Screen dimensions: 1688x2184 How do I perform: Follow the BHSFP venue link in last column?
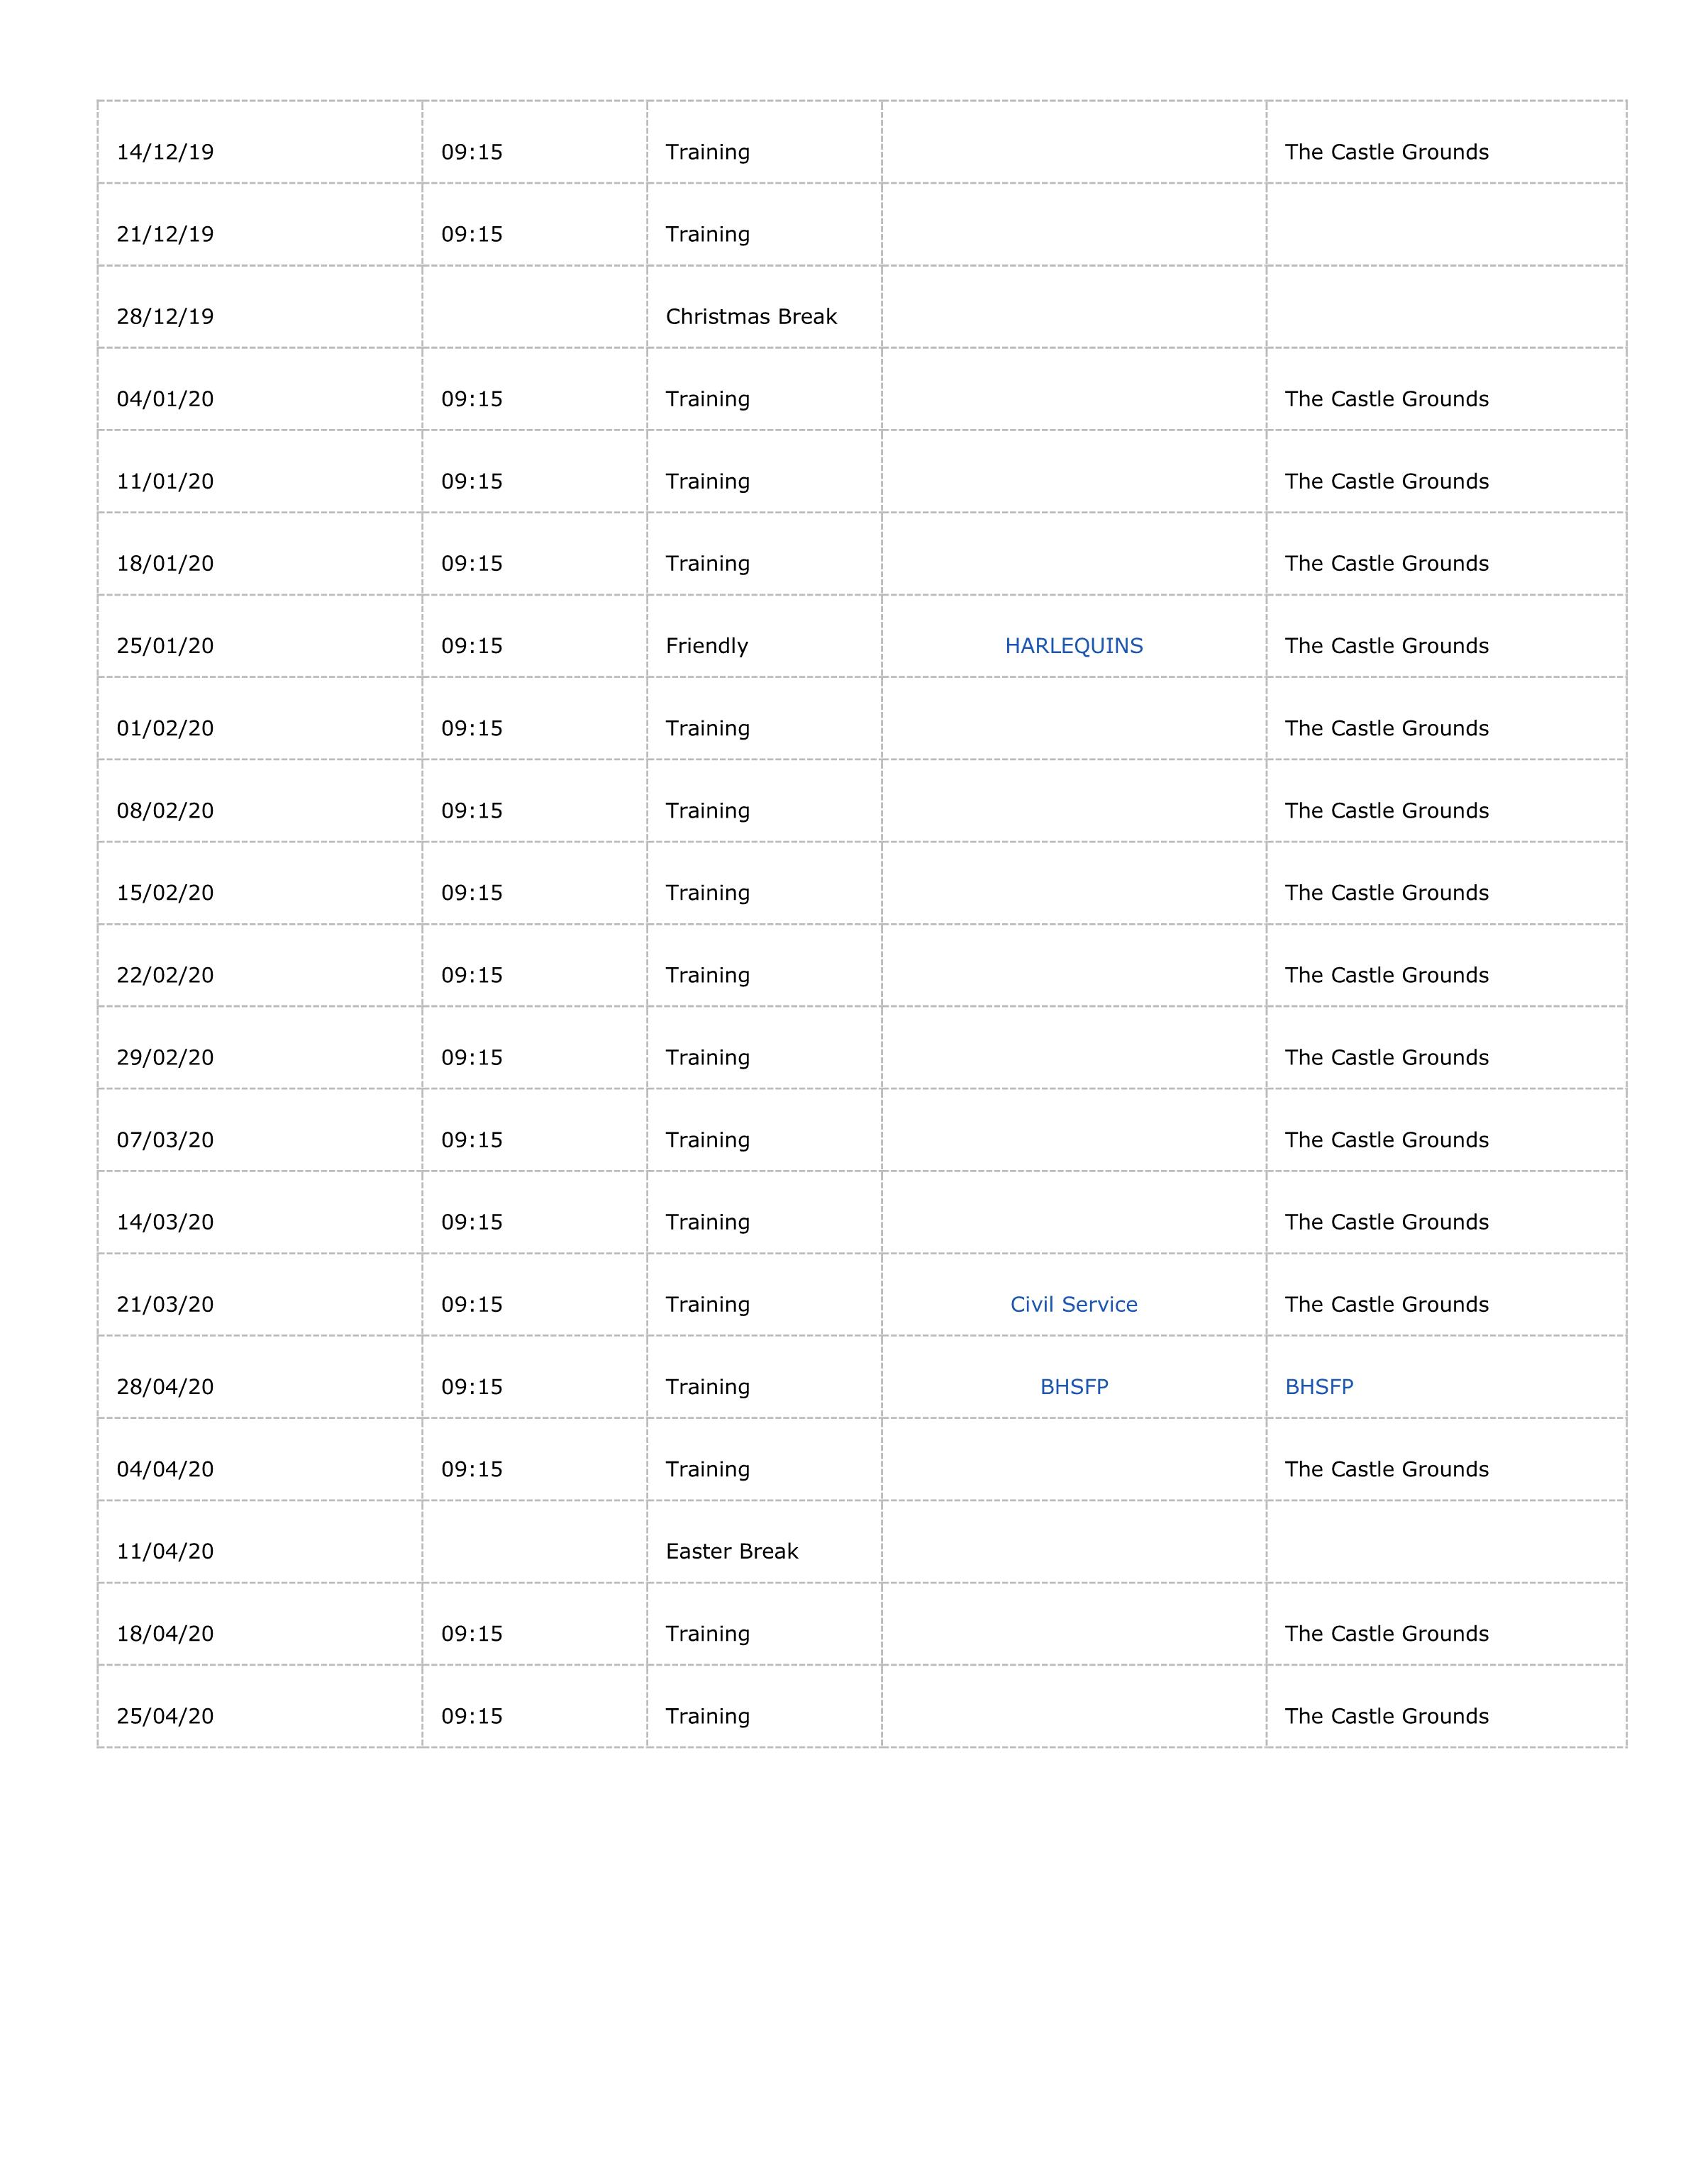pyautogui.click(x=1318, y=1386)
